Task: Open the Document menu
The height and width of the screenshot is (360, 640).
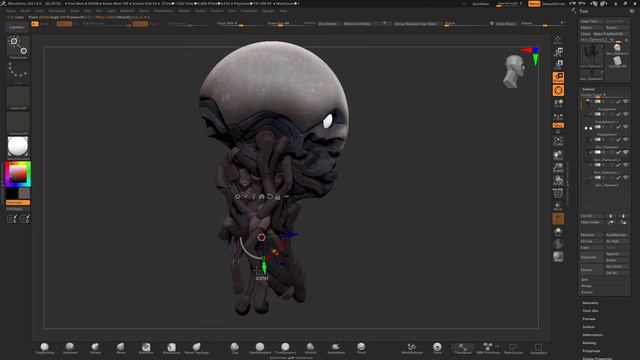Action: [x=57, y=11]
